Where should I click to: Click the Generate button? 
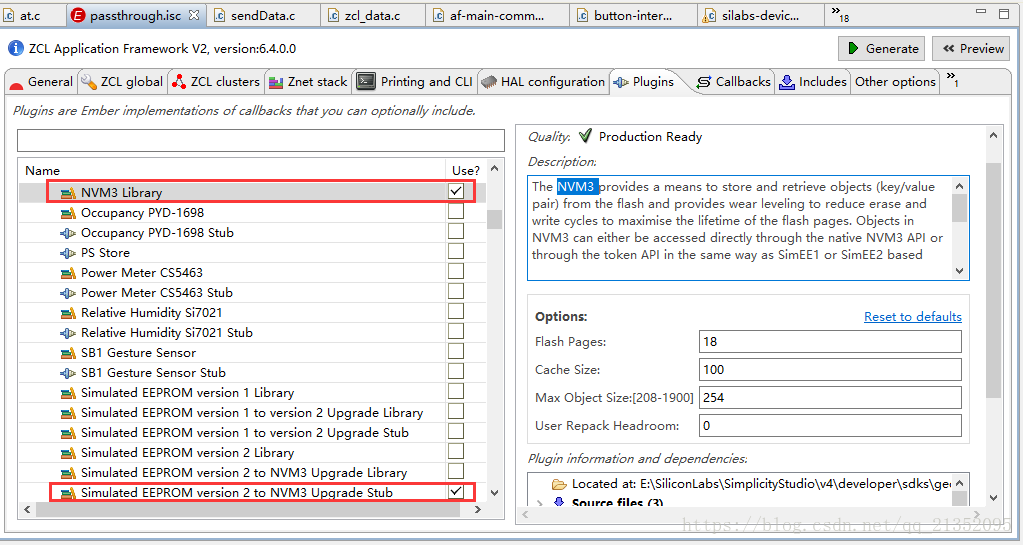(883, 48)
